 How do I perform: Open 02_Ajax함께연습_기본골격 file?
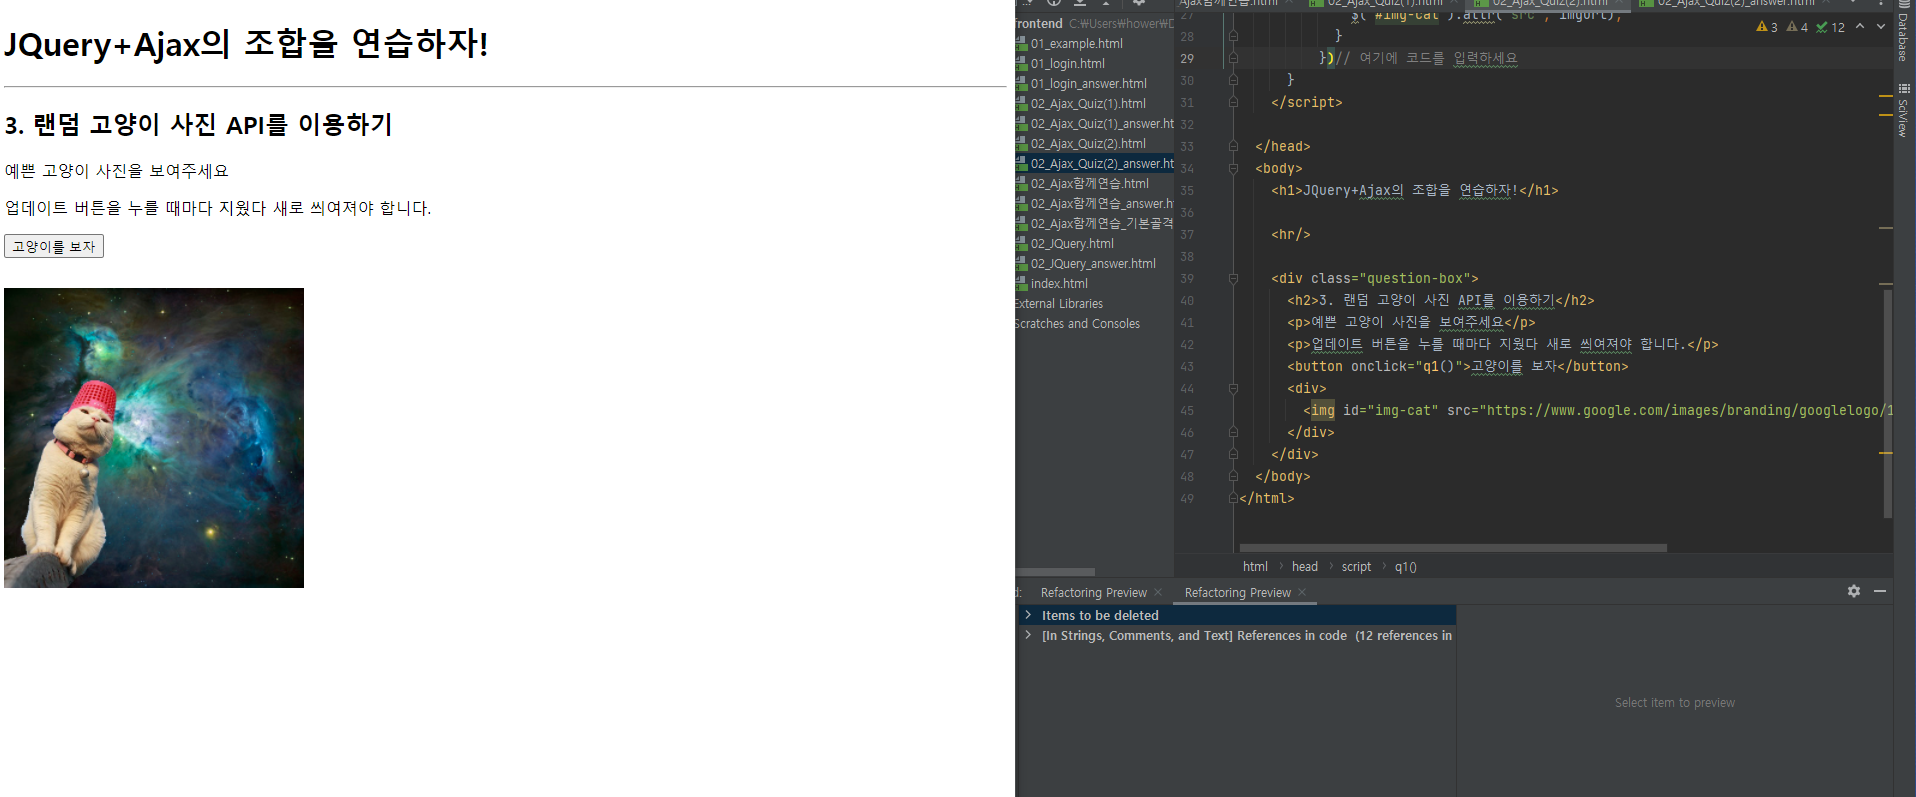point(1102,224)
